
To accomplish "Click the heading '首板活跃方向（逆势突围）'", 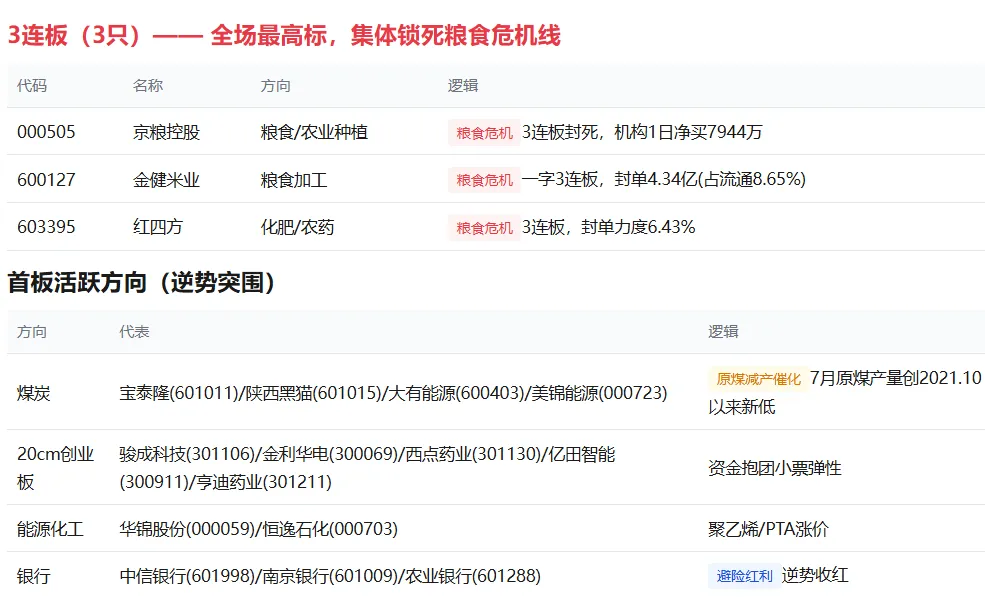I will pos(141,283).
